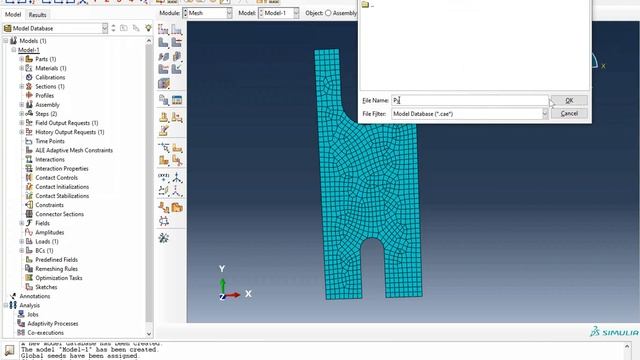The width and height of the screenshot is (640, 360).
Task: Select the Mesh Part tool
Action: pyautogui.click(x=164, y=42)
